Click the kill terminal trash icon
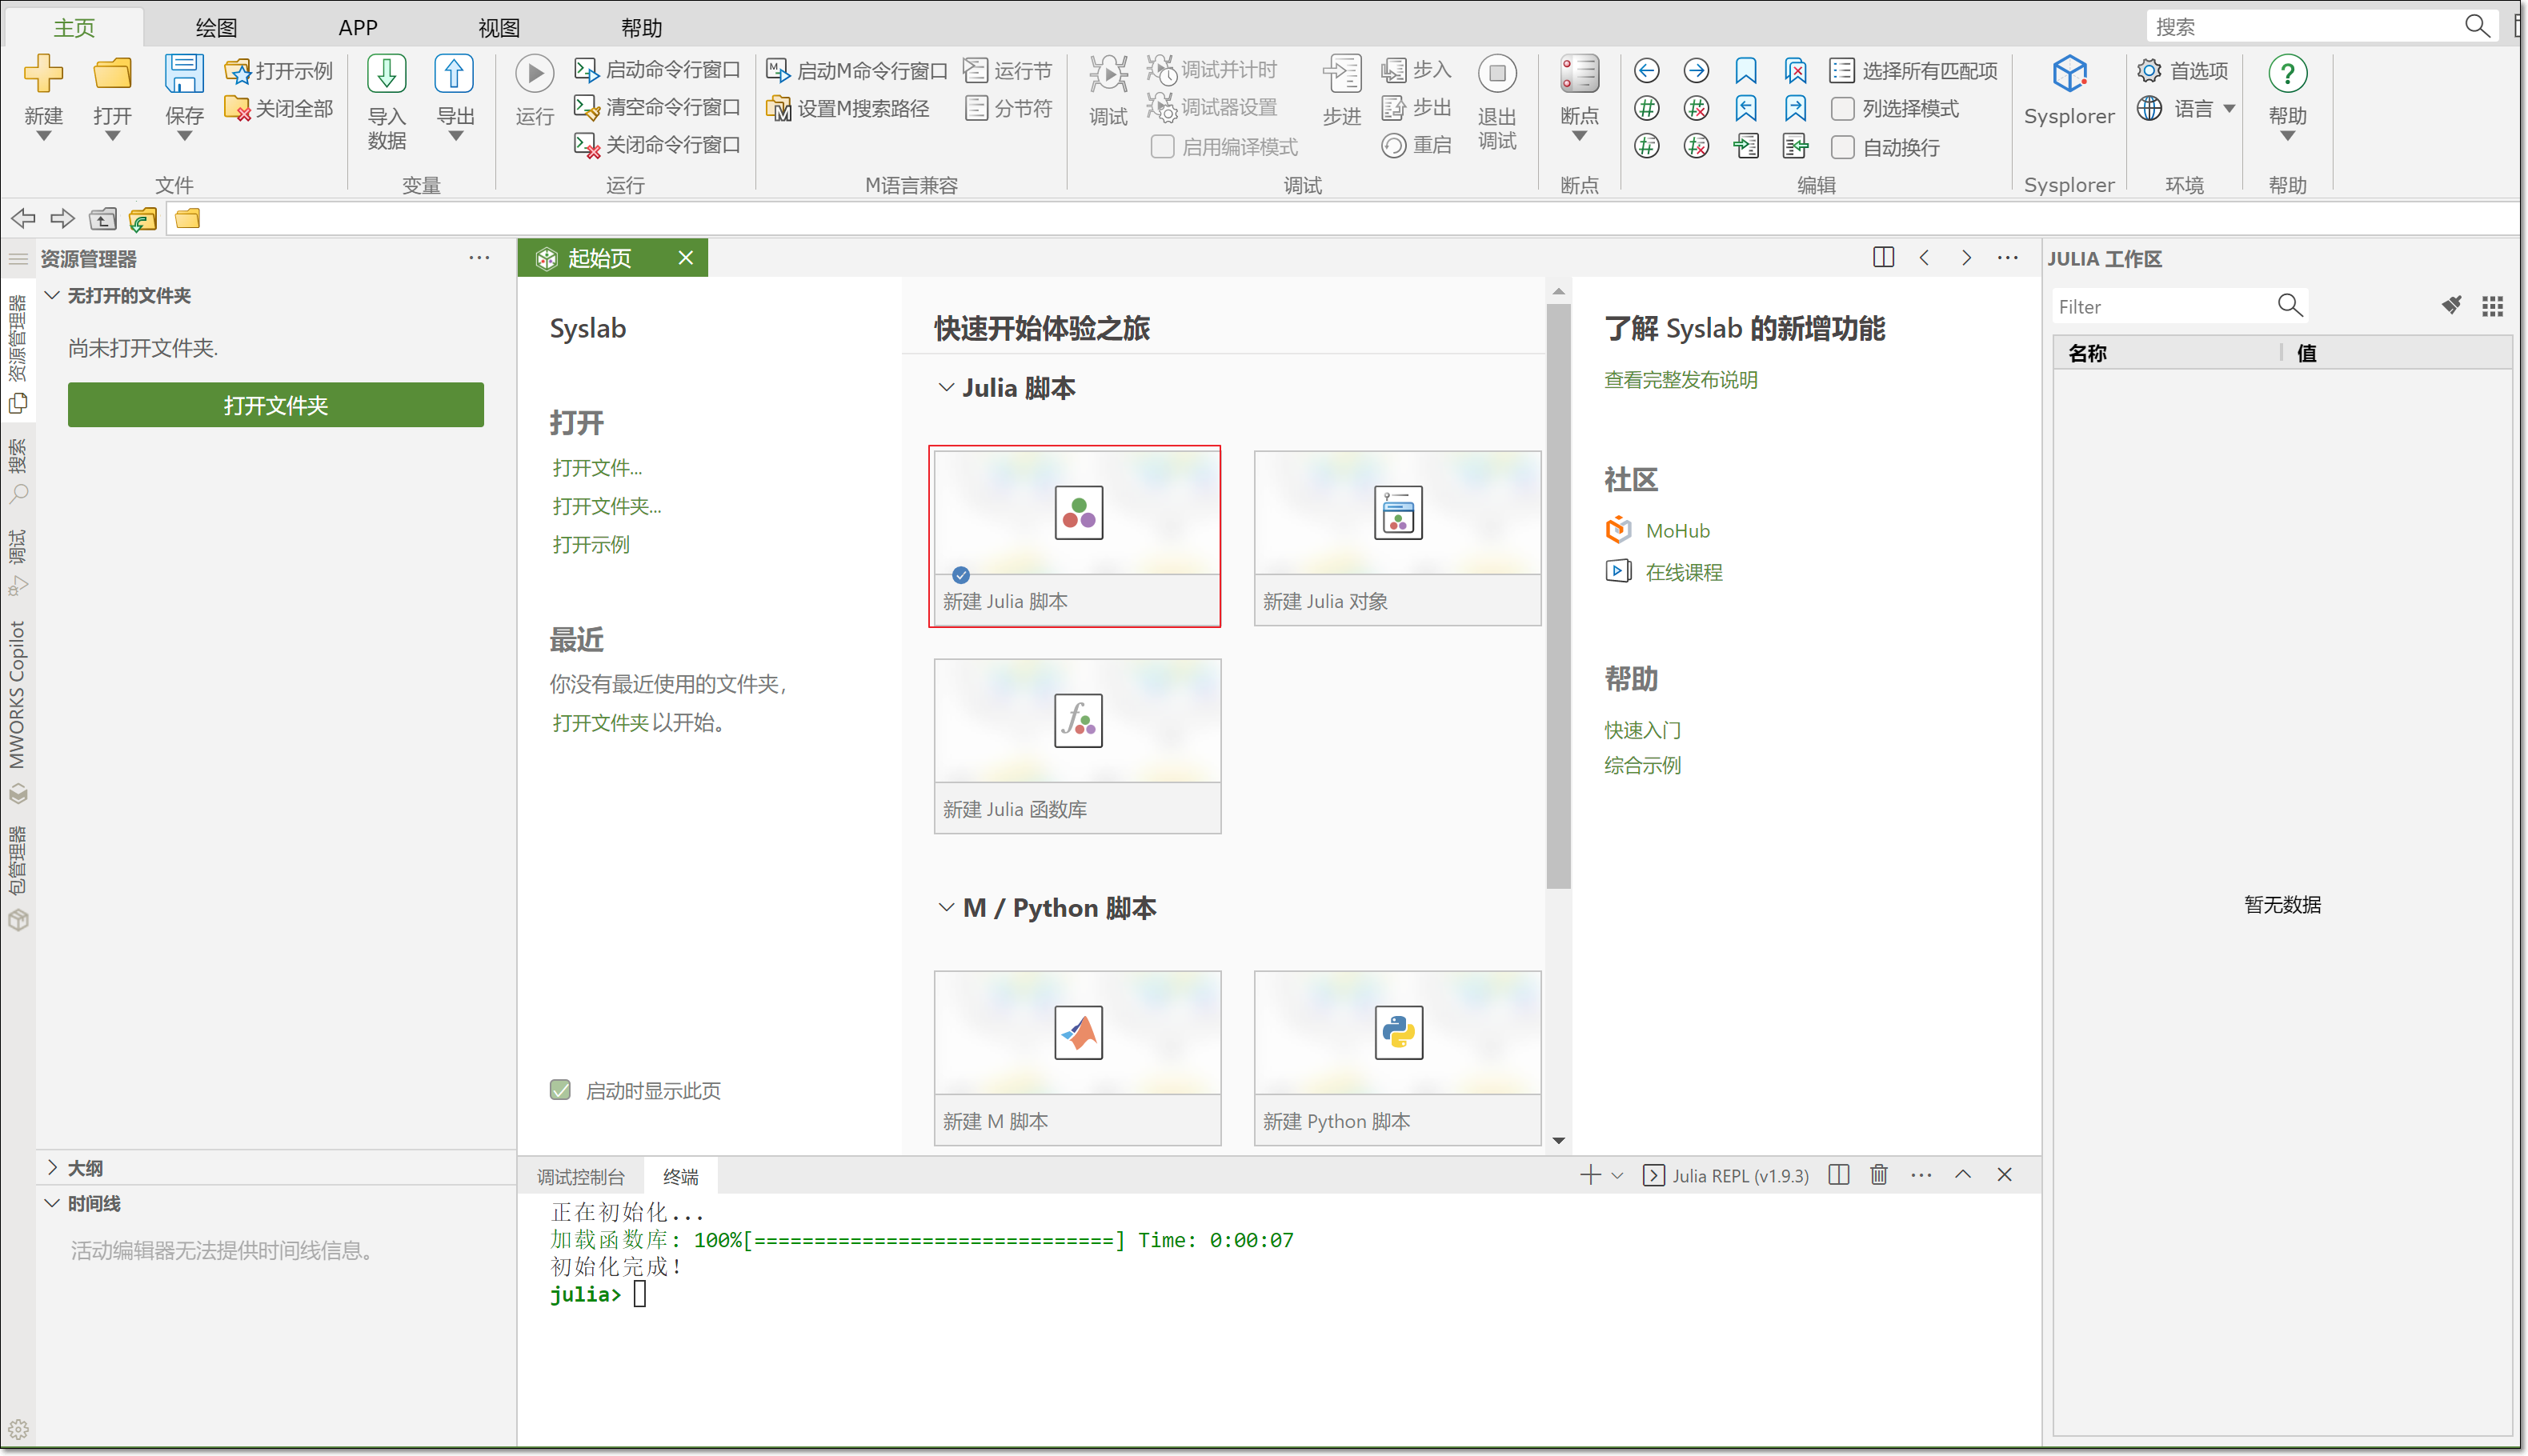Image resolution: width=2528 pixels, height=1456 pixels. pos(1878,1175)
